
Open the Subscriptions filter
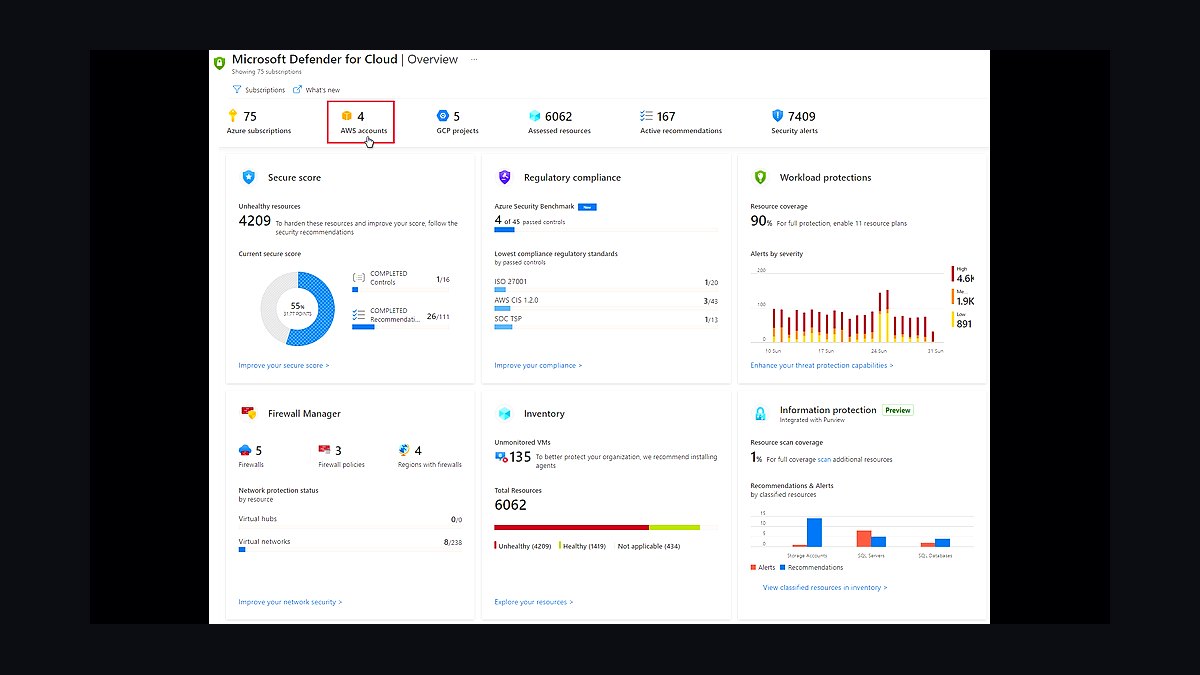coord(259,90)
